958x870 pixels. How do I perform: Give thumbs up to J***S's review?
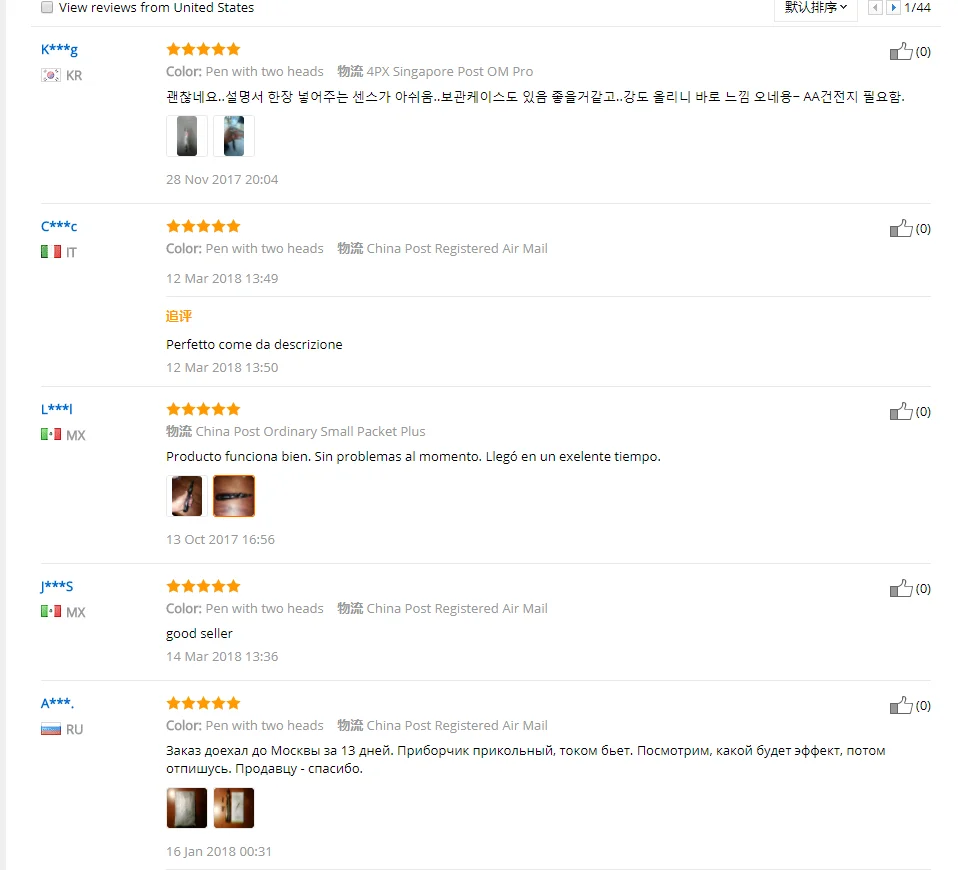[901, 588]
